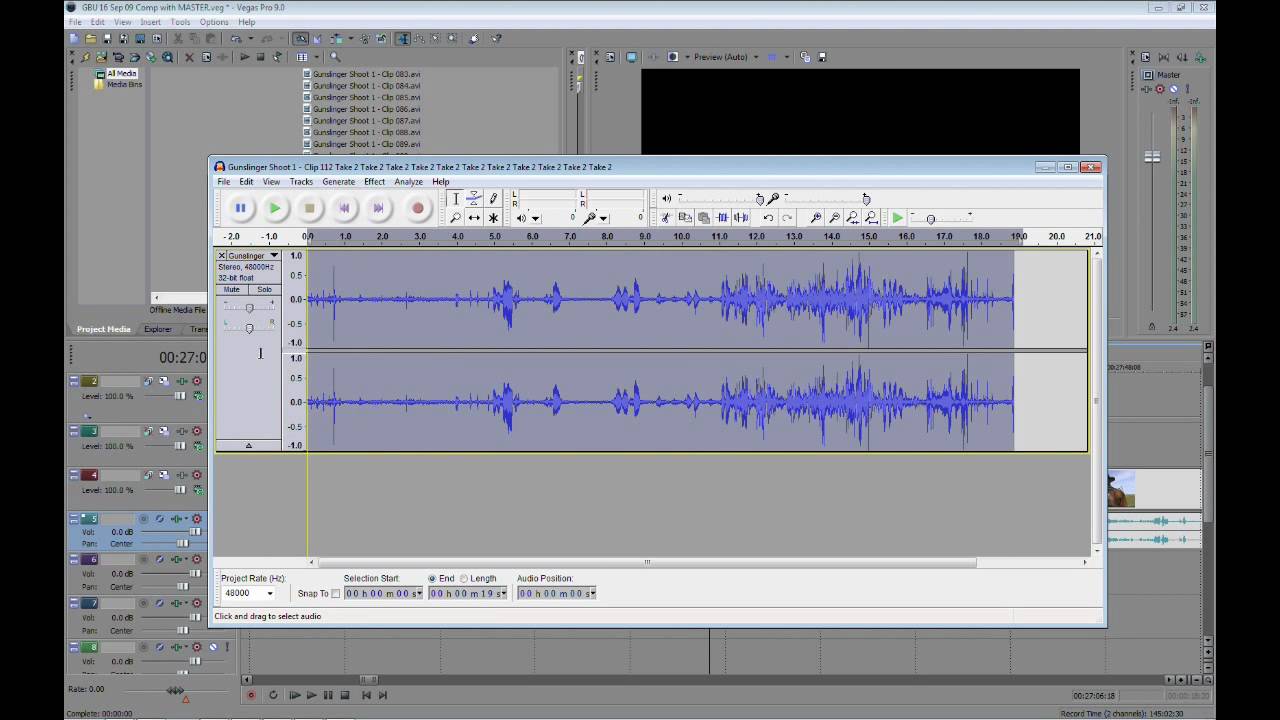The image size is (1280, 720).
Task: Click Vegas transport Record button
Action: 251,695
